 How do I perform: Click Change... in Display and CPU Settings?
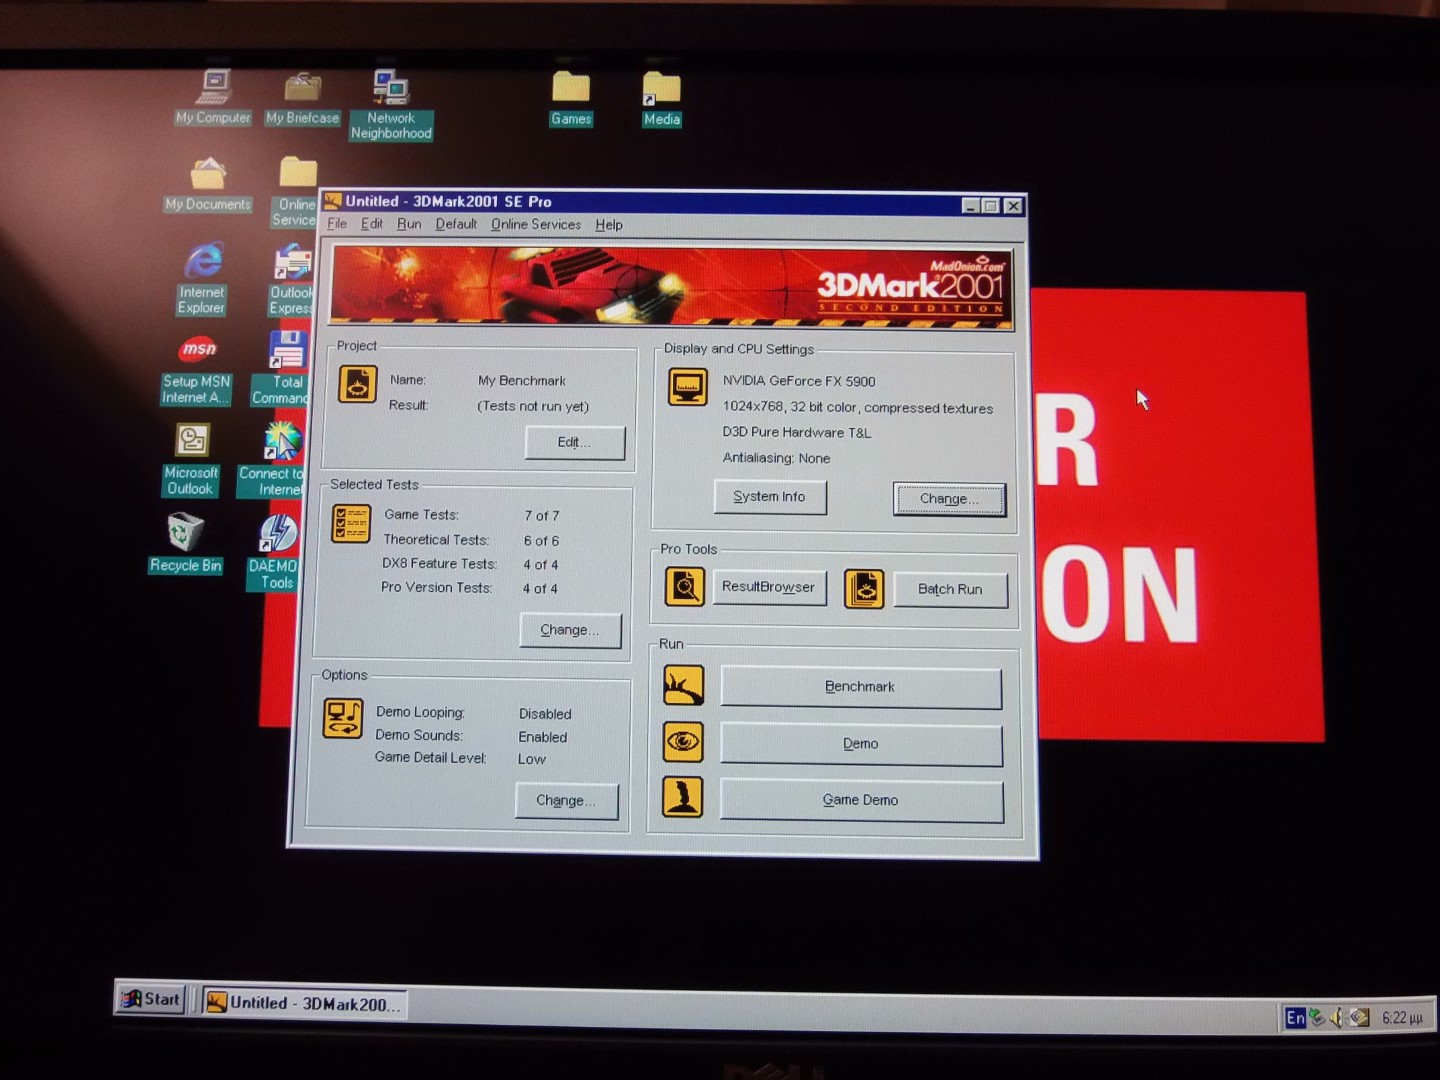click(949, 499)
